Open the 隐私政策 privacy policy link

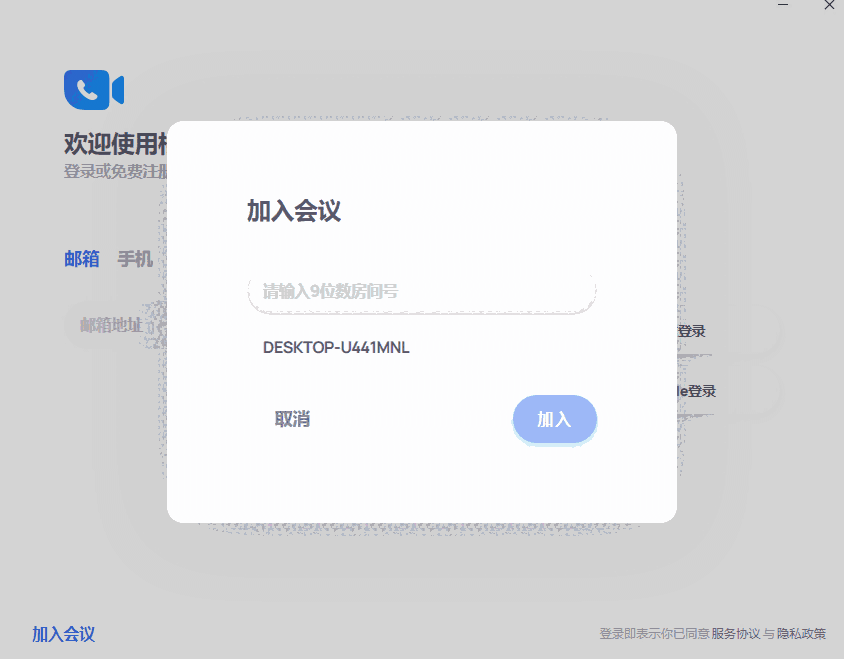click(x=800, y=633)
